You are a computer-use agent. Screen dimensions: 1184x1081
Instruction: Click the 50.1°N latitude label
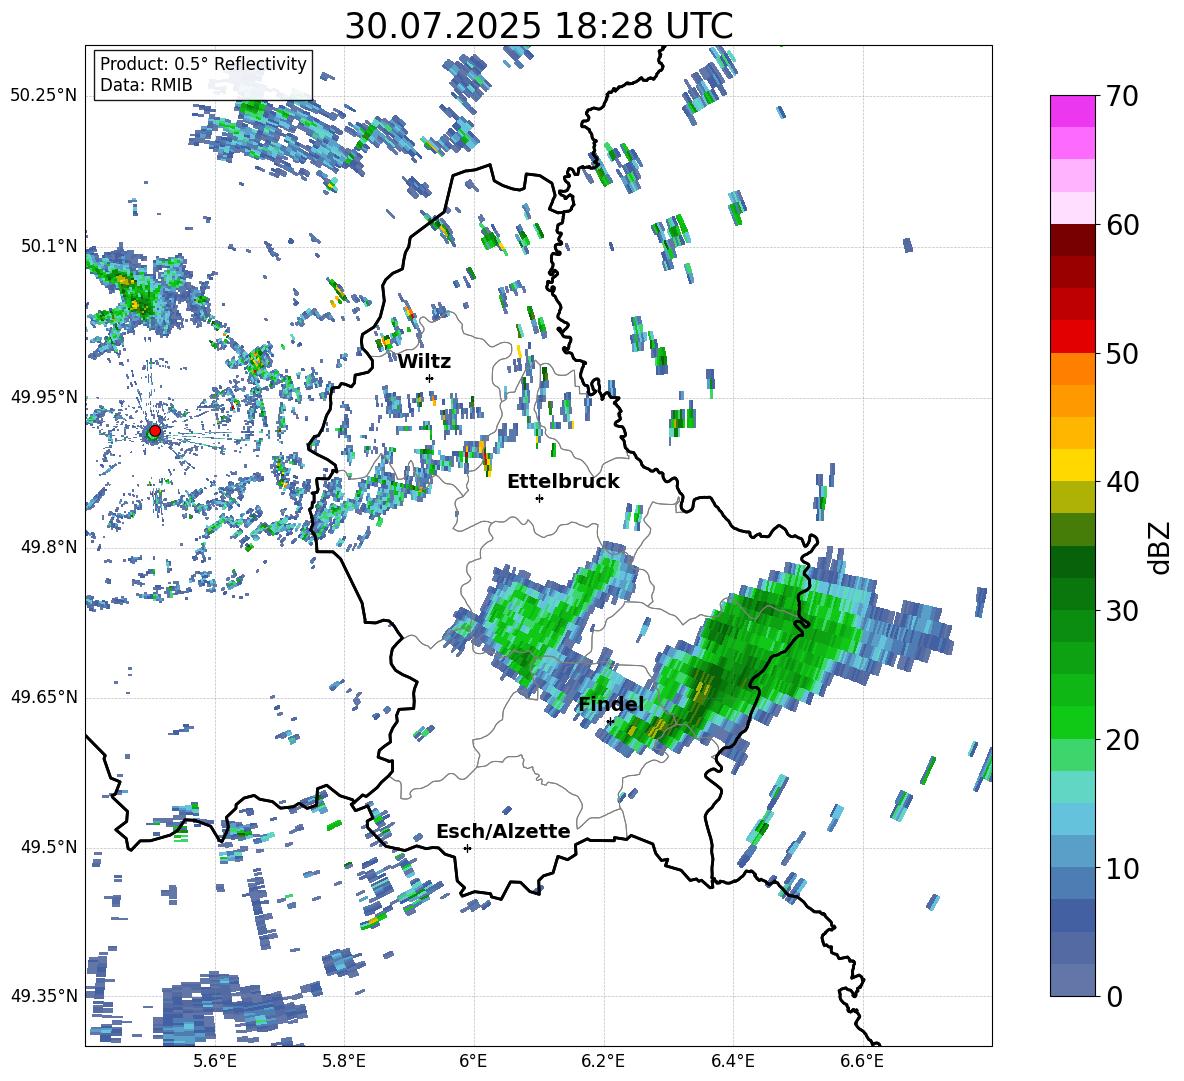[x=49, y=246]
